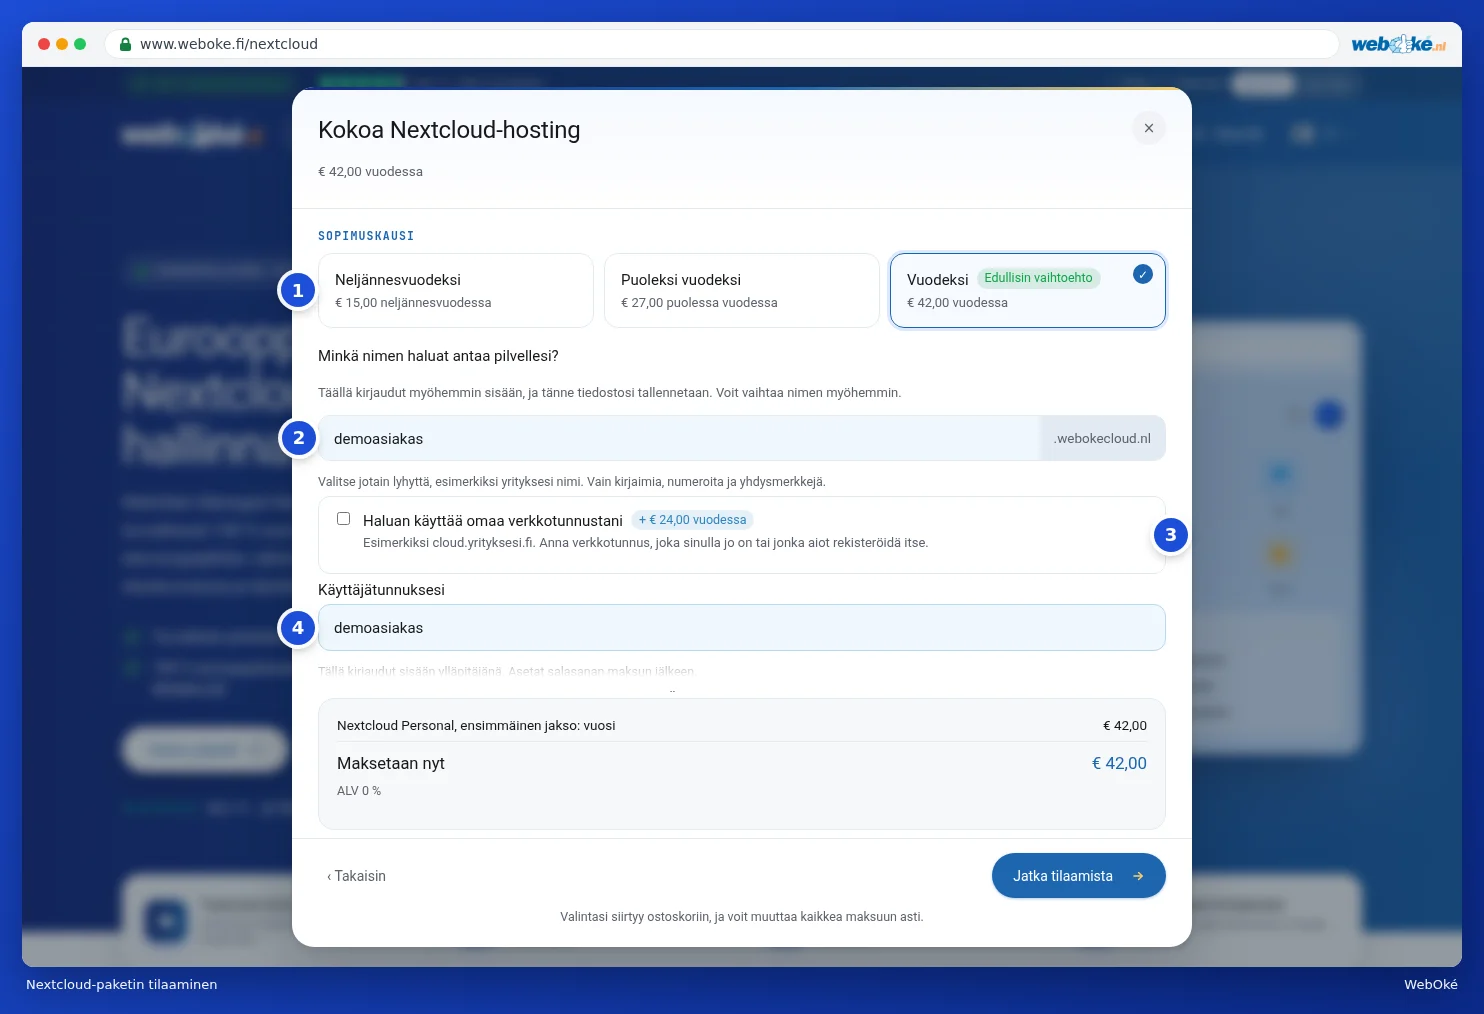Click the Kokoa Nextcloud-hosting dialog title

(x=449, y=130)
